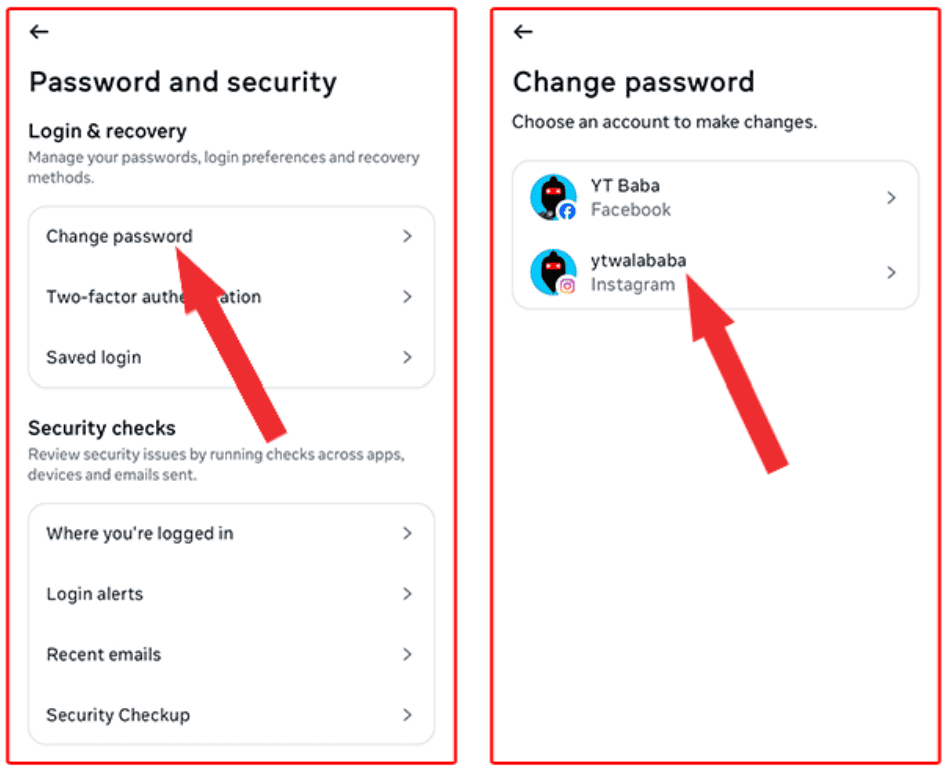Open Saved login settings
The height and width of the screenshot is (768, 946).
pos(231,357)
